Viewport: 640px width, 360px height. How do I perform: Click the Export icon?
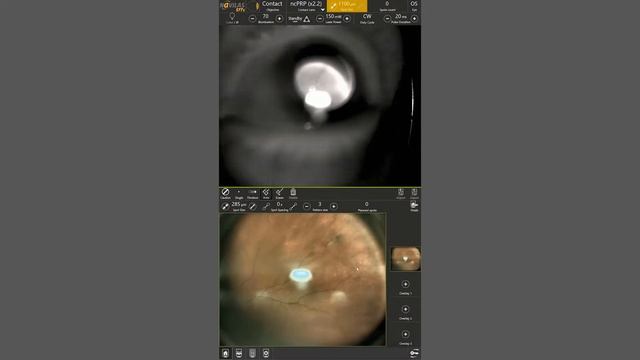pos(414,193)
